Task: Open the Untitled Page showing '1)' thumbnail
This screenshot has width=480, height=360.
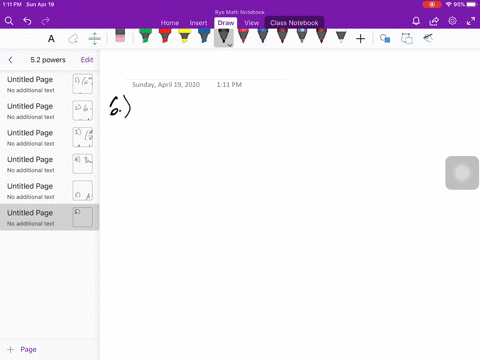Action: pyautogui.click(x=50, y=84)
